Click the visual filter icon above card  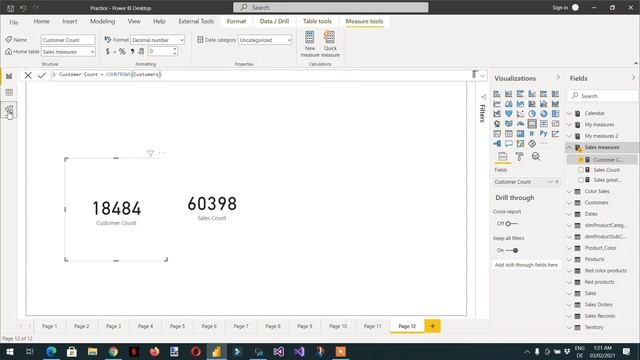click(150, 153)
